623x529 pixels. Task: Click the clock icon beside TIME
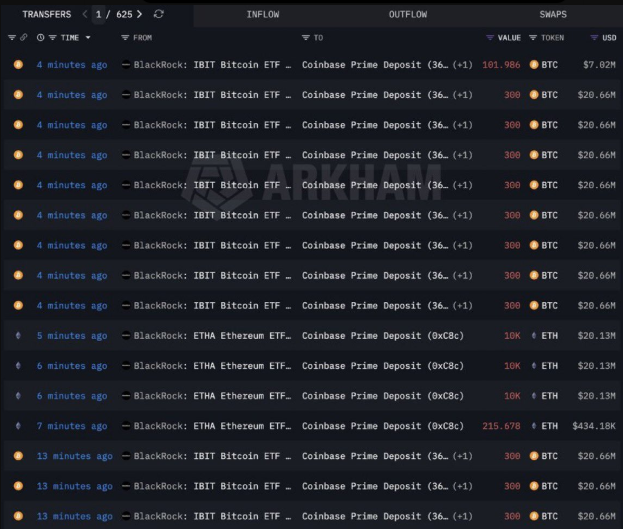click(x=41, y=38)
